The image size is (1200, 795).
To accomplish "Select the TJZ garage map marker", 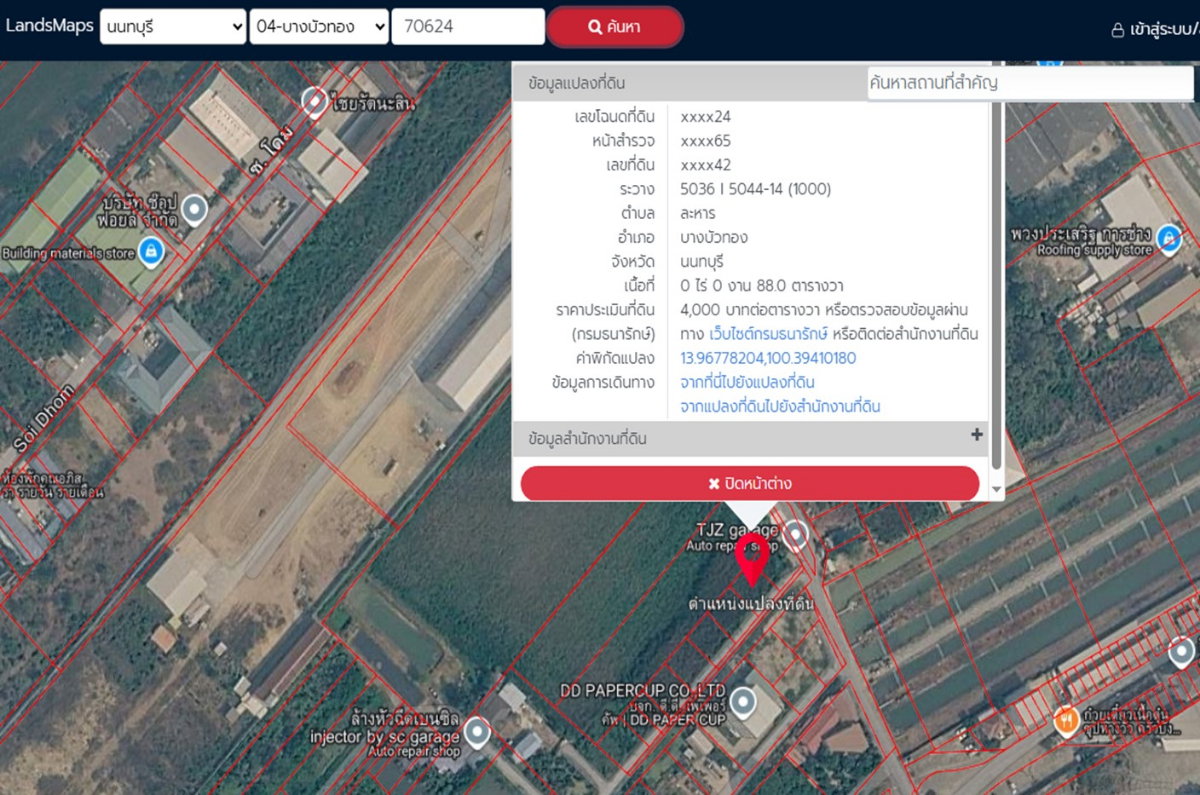I will tap(796, 535).
